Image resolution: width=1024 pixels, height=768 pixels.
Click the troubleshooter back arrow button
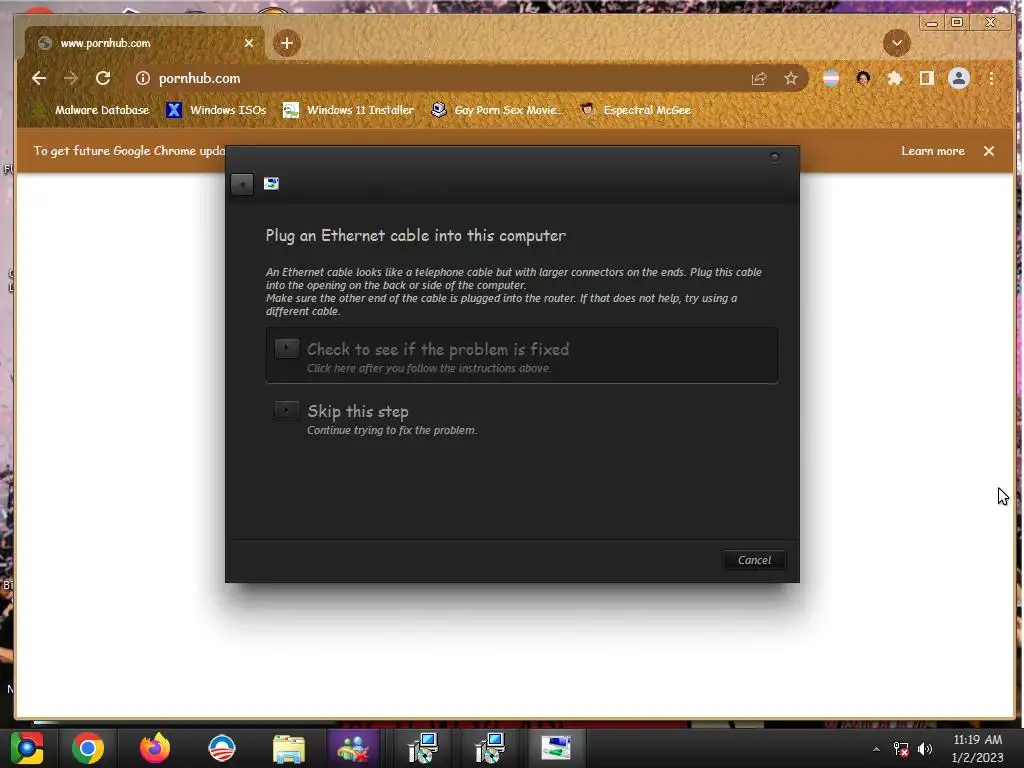click(242, 184)
